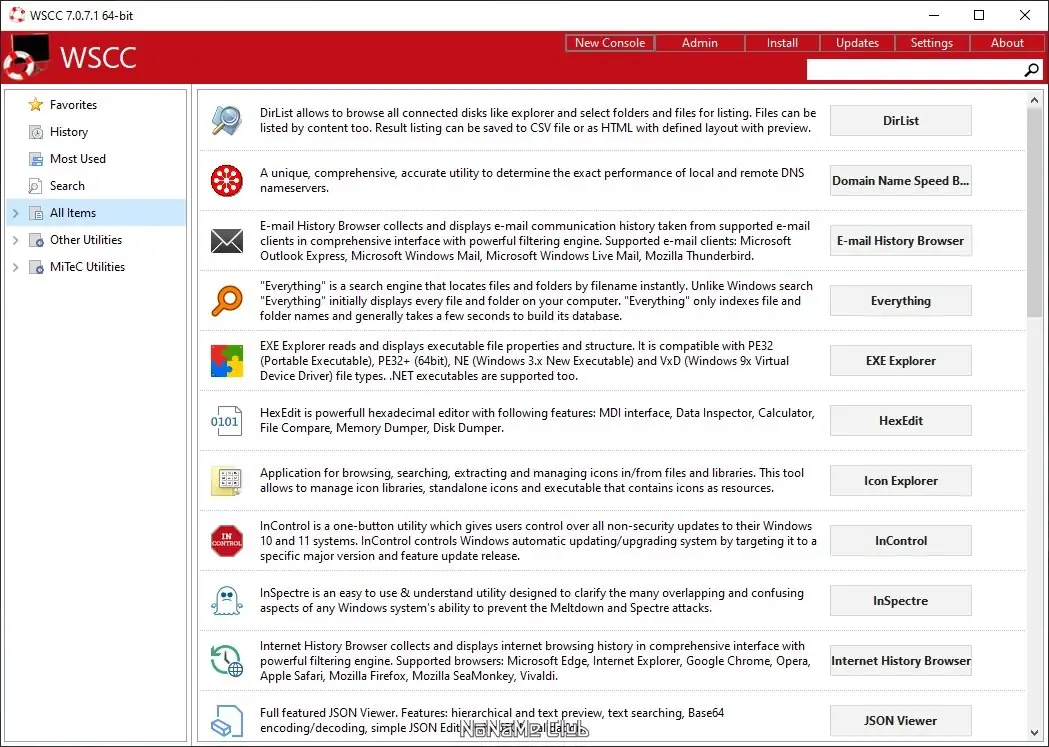Click the vertical scrollbar thumb
1049x747 pixels.
(1034, 213)
